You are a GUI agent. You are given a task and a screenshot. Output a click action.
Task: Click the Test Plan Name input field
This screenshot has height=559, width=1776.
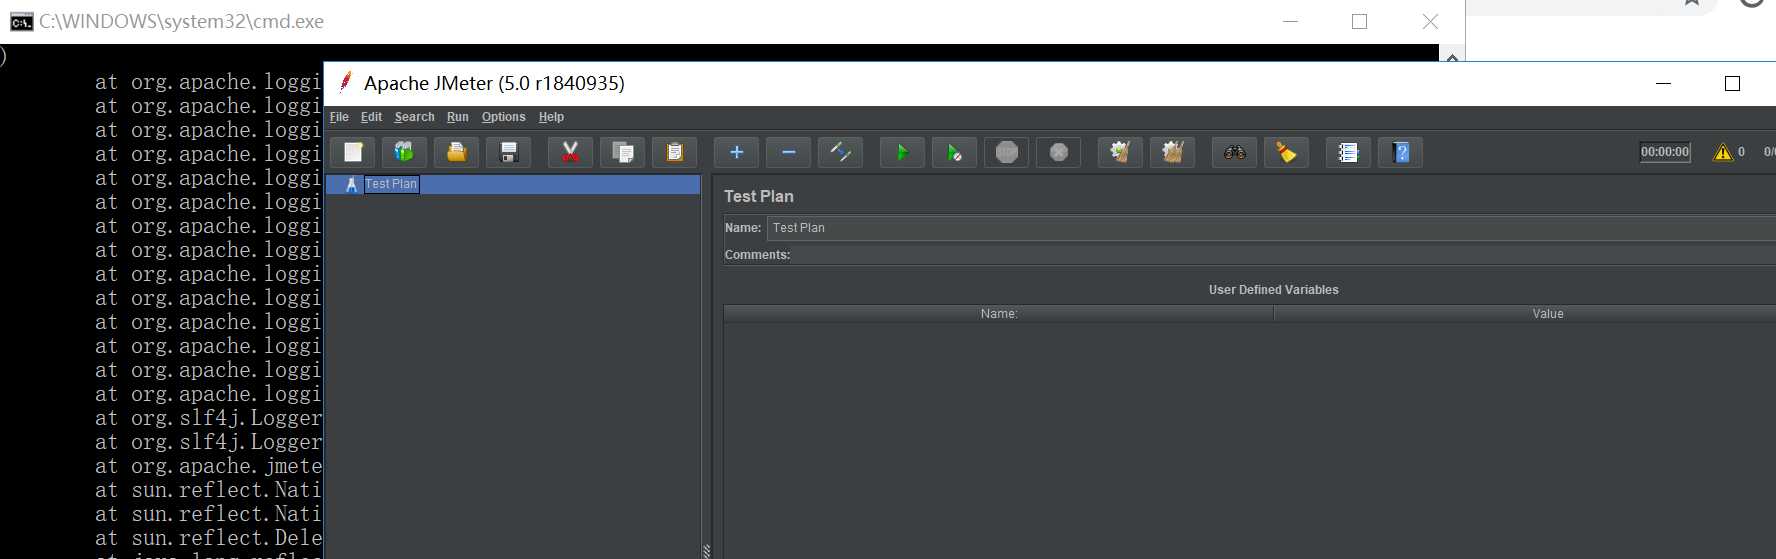pos(1271,228)
